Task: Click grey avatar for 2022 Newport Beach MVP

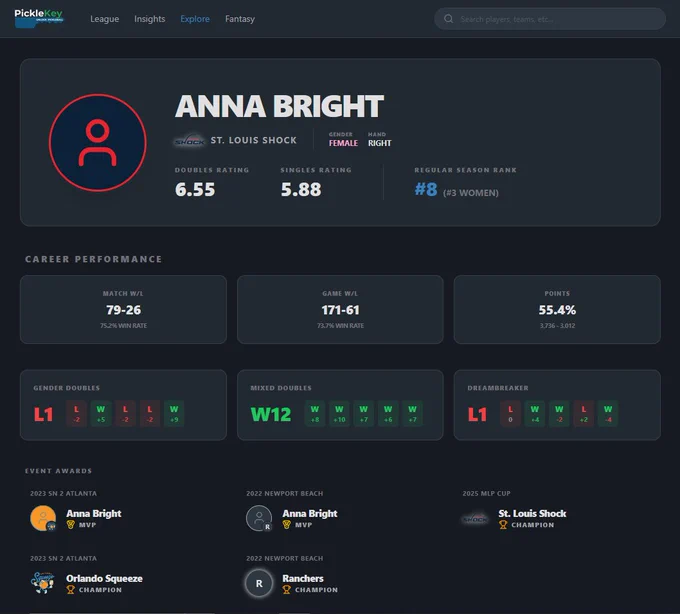Action: coord(259,518)
